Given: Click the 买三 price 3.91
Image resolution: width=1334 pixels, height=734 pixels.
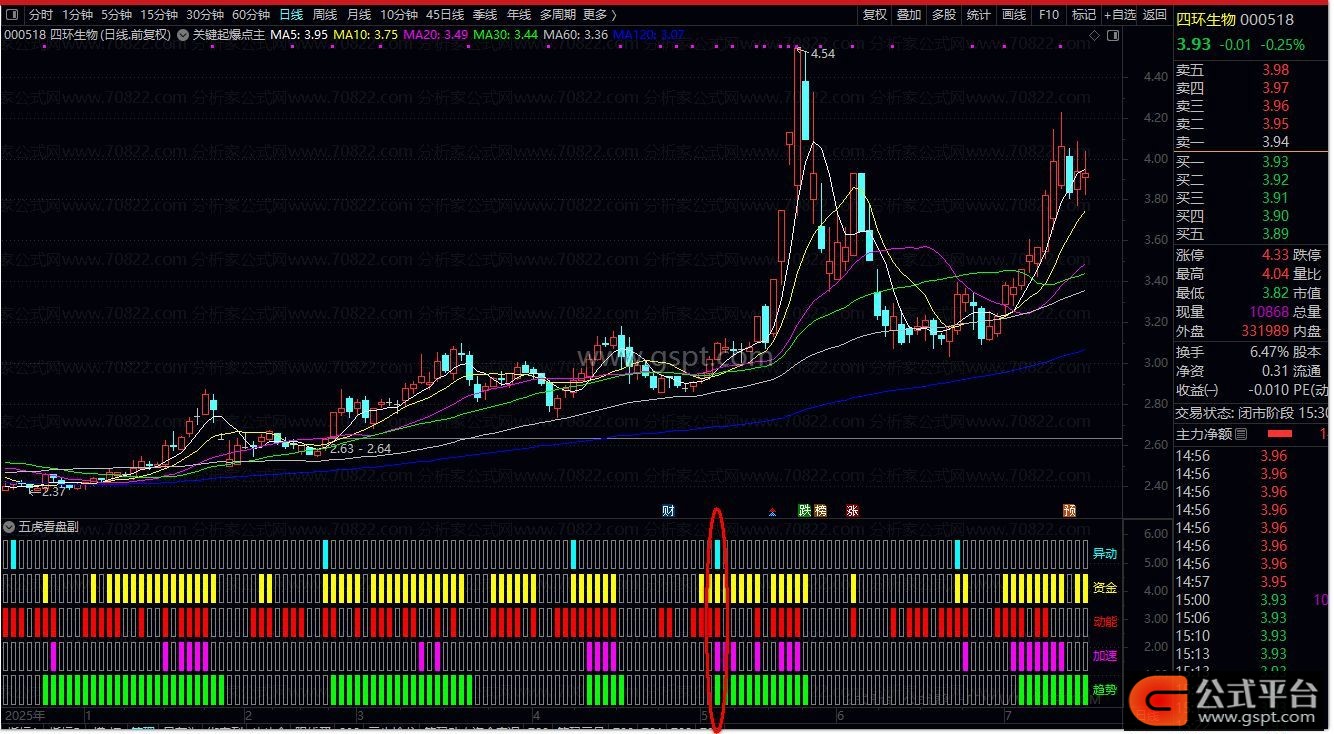Looking at the screenshot, I should pyautogui.click(x=1275, y=198).
